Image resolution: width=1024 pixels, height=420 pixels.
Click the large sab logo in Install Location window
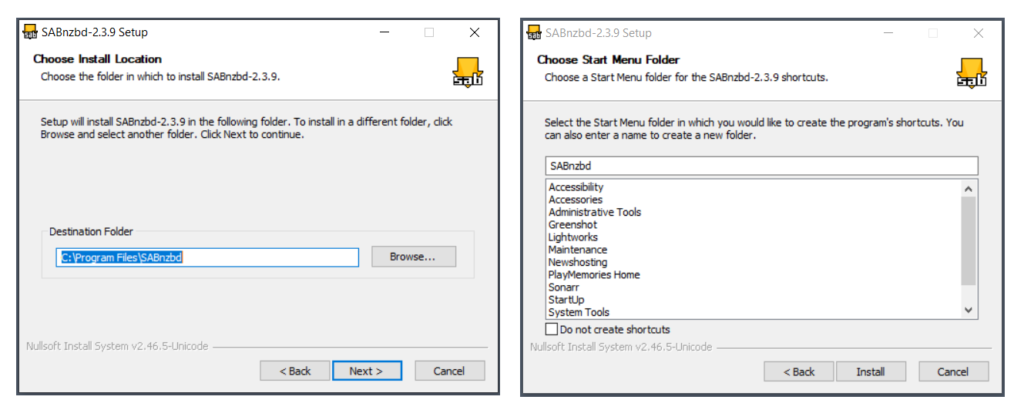tap(468, 73)
